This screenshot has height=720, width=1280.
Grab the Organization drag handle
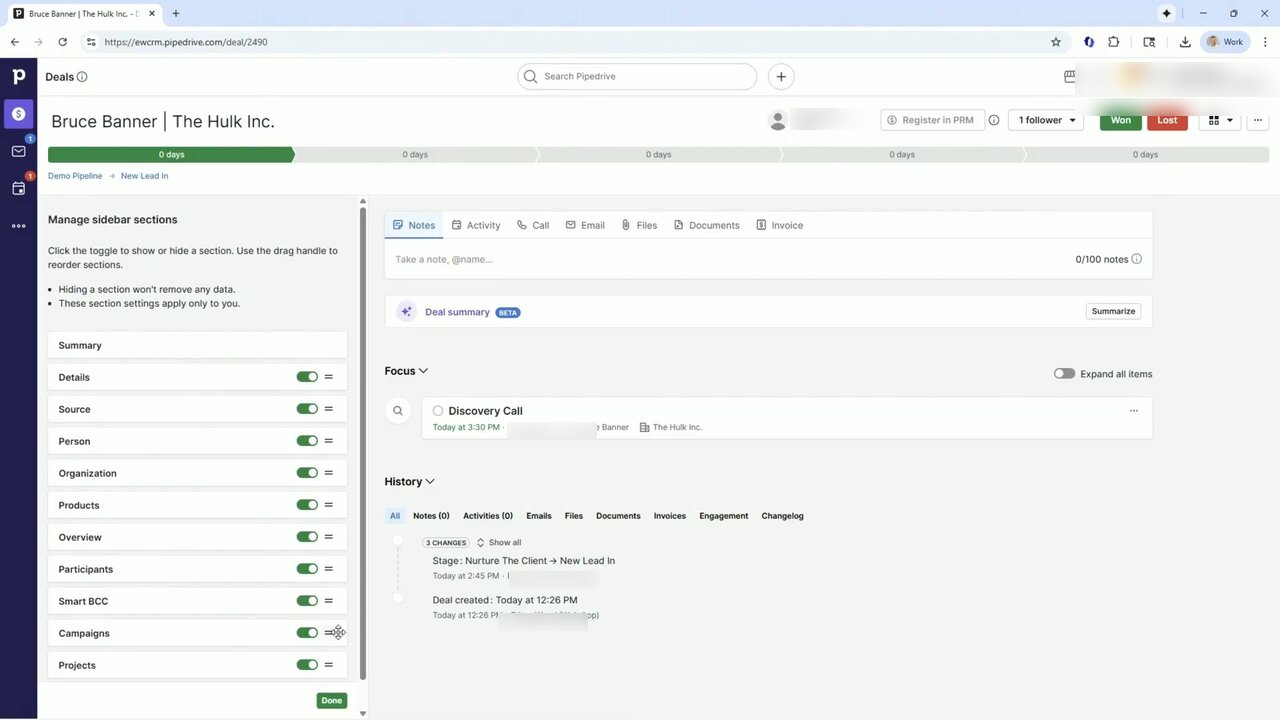coord(328,473)
